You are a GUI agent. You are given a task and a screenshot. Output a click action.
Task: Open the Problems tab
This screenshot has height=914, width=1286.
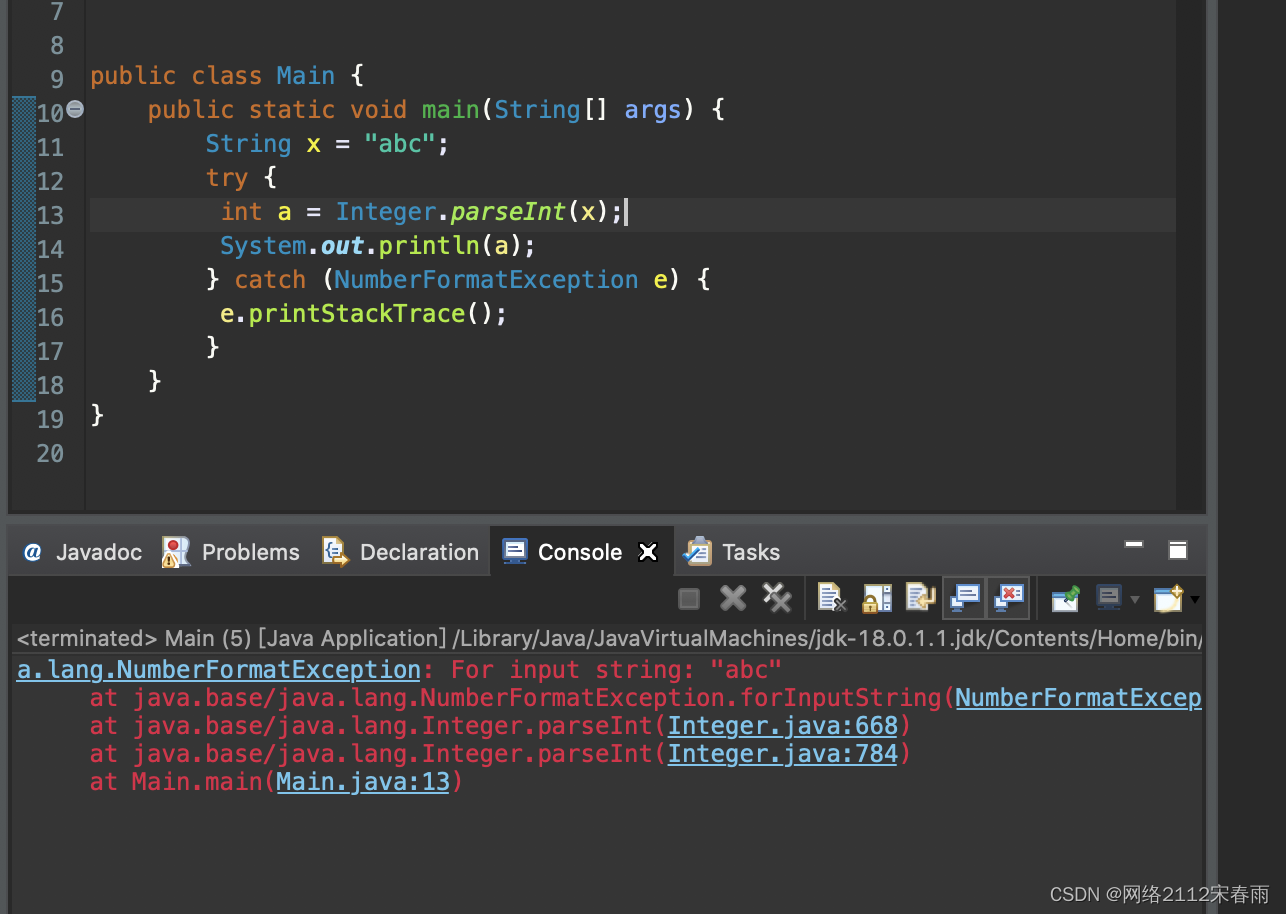coord(231,552)
